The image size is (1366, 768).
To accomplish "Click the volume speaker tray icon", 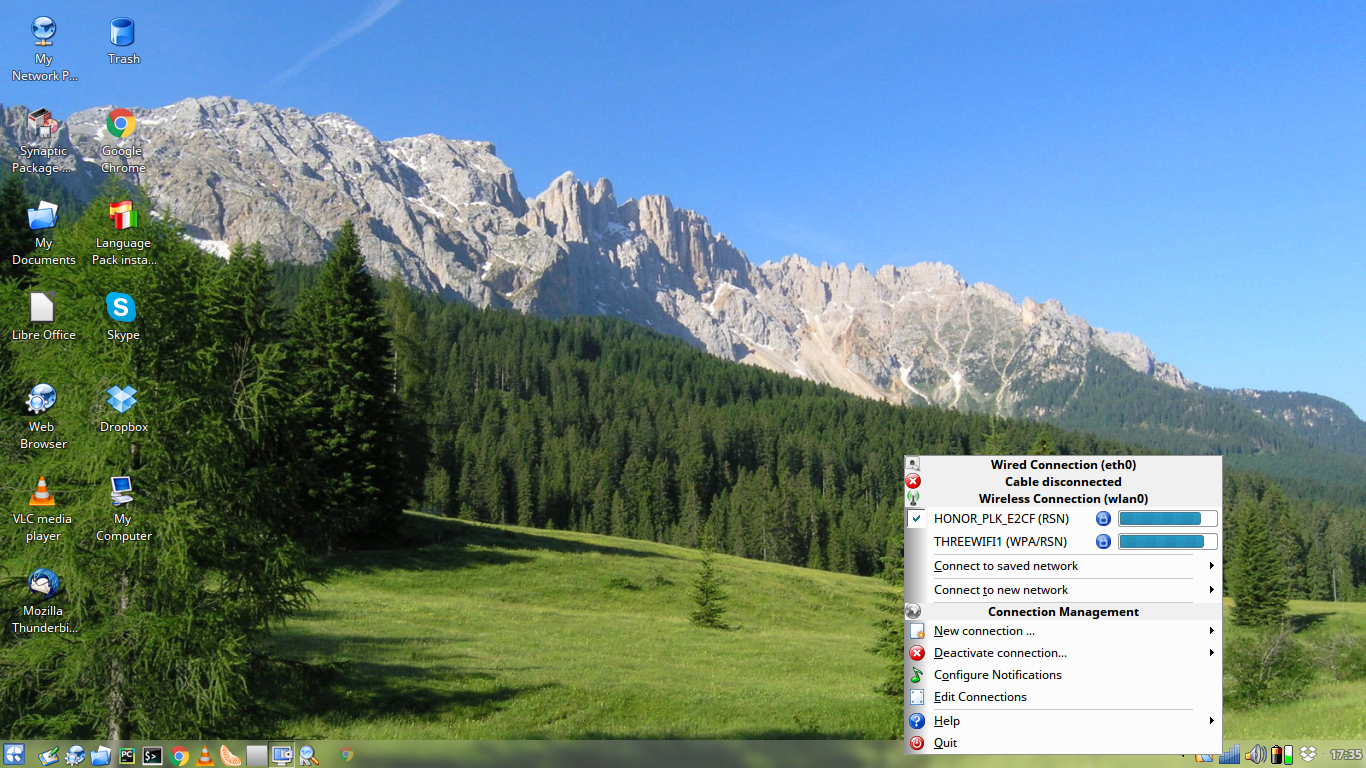I will point(1254,754).
